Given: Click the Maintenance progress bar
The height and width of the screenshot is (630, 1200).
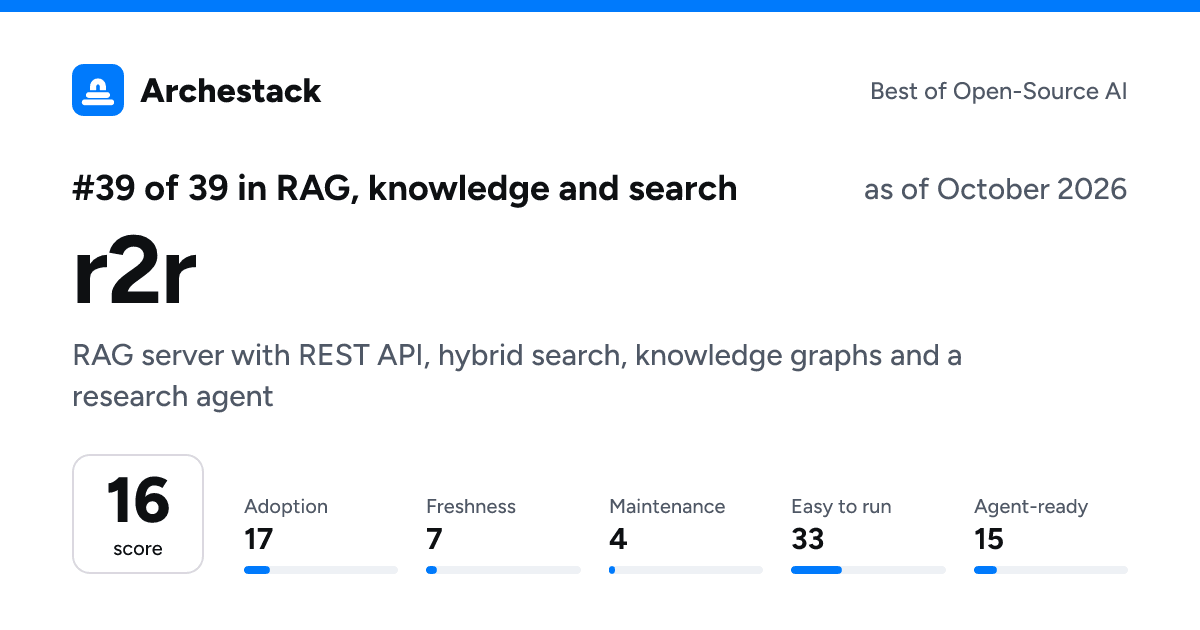Looking at the screenshot, I should [686, 570].
